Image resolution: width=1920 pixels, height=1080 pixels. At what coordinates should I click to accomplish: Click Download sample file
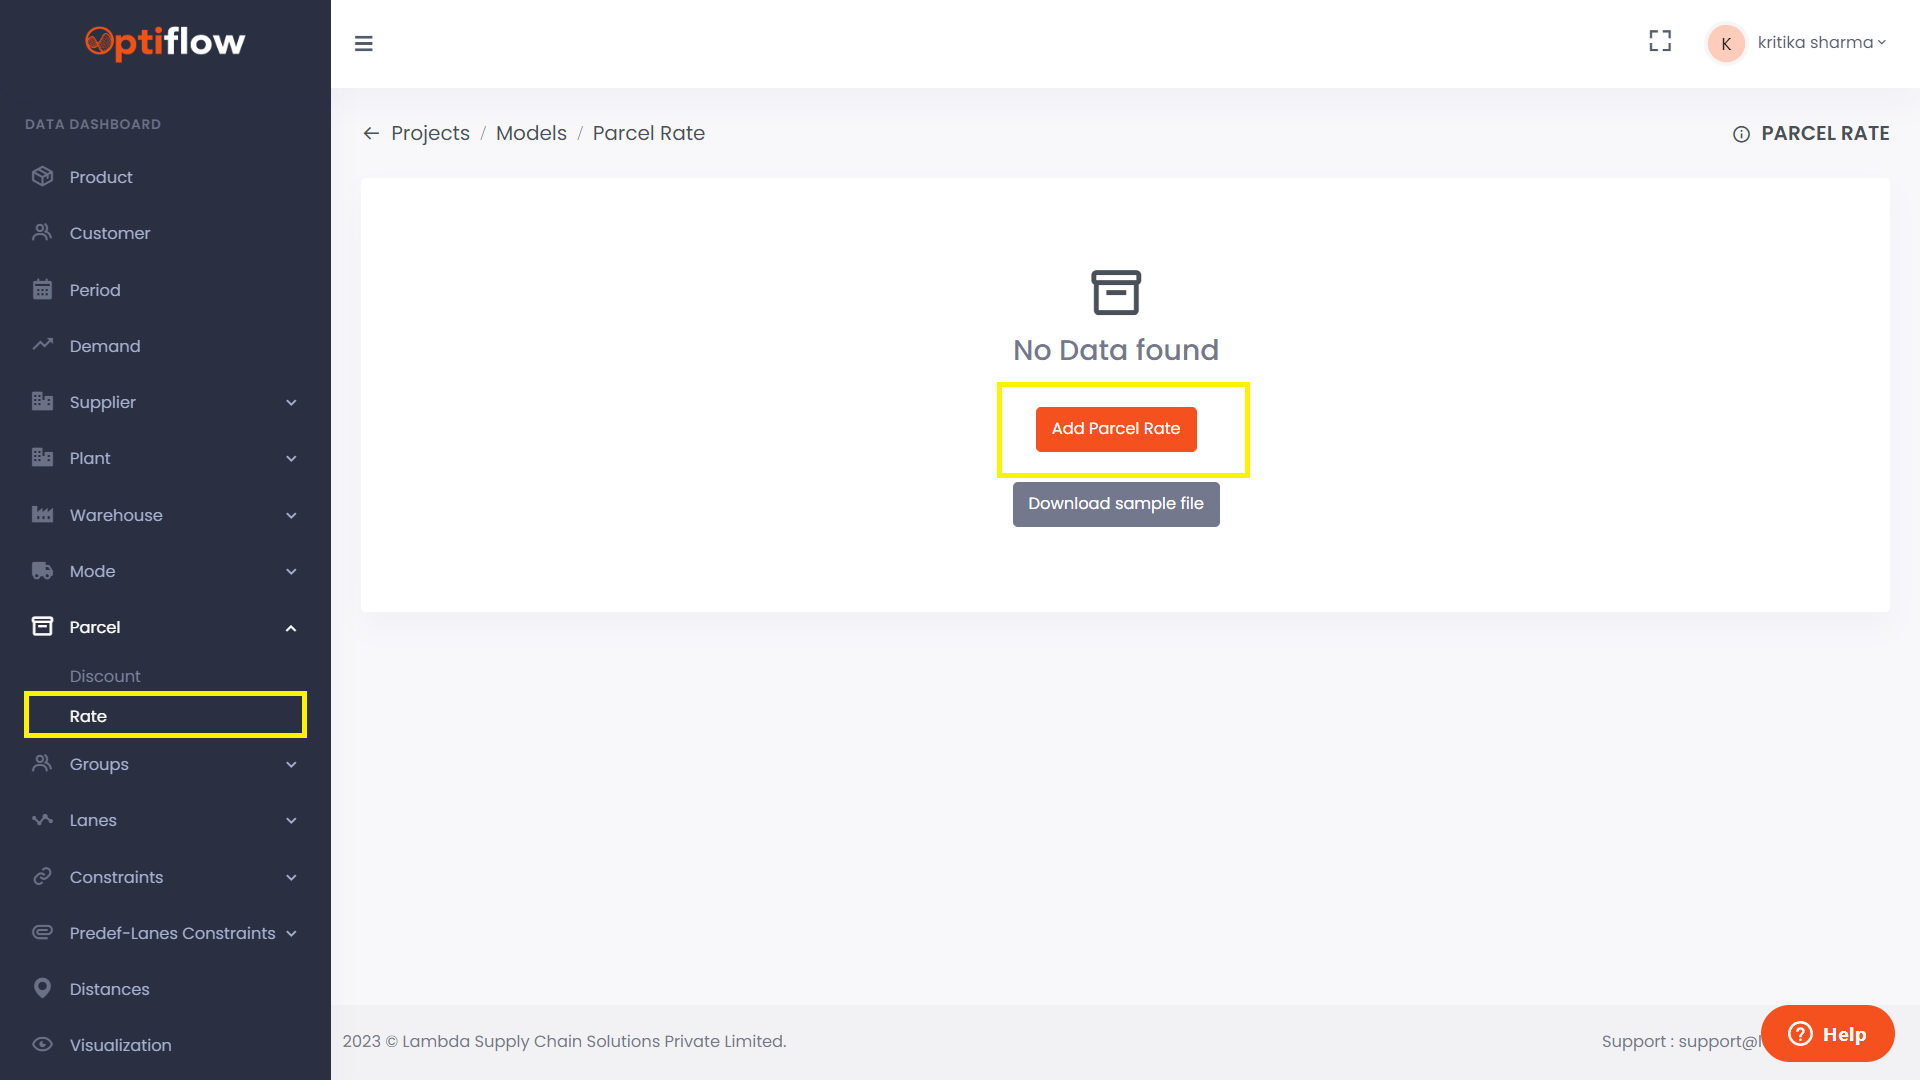pyautogui.click(x=1116, y=503)
